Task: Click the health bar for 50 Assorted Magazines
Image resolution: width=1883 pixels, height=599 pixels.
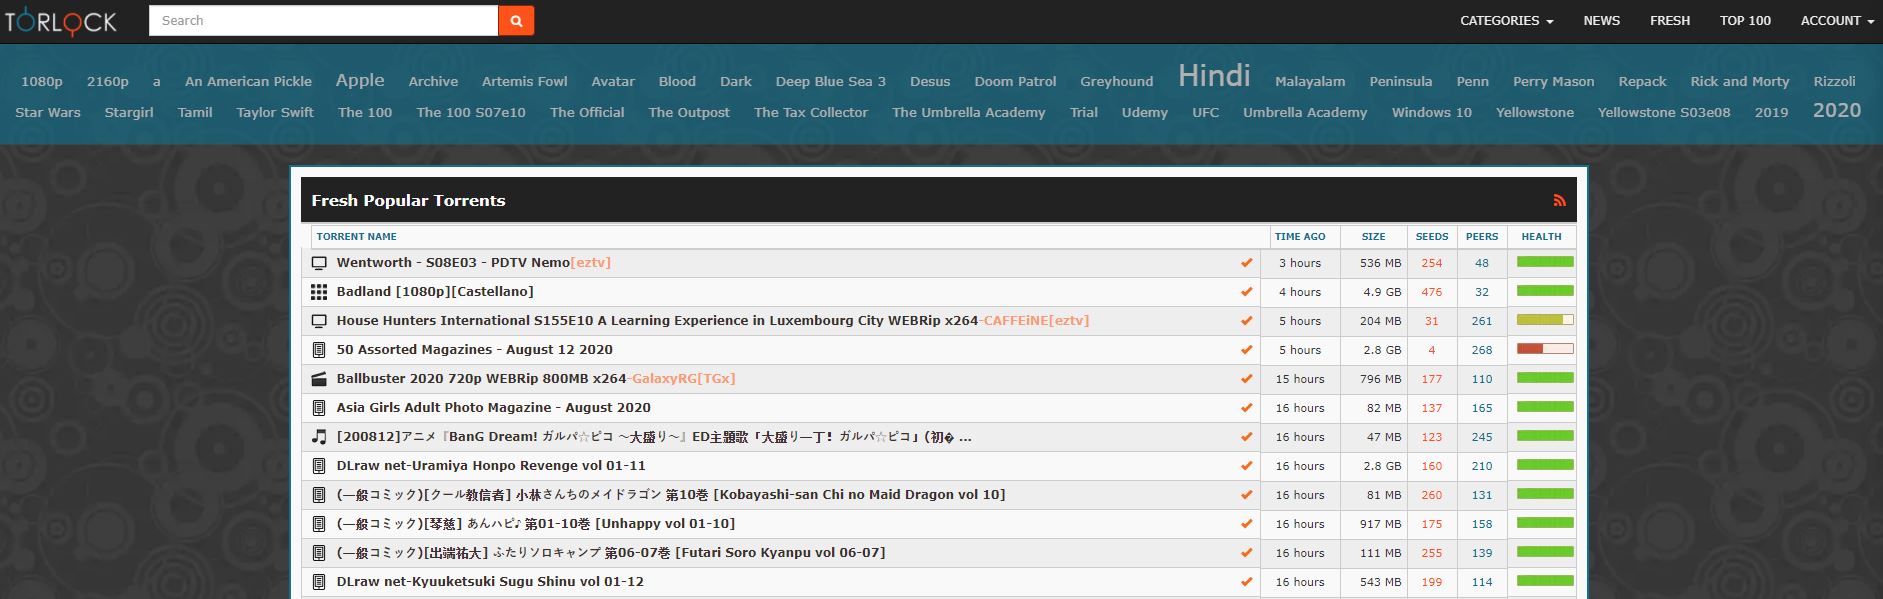Action: click(x=1544, y=350)
